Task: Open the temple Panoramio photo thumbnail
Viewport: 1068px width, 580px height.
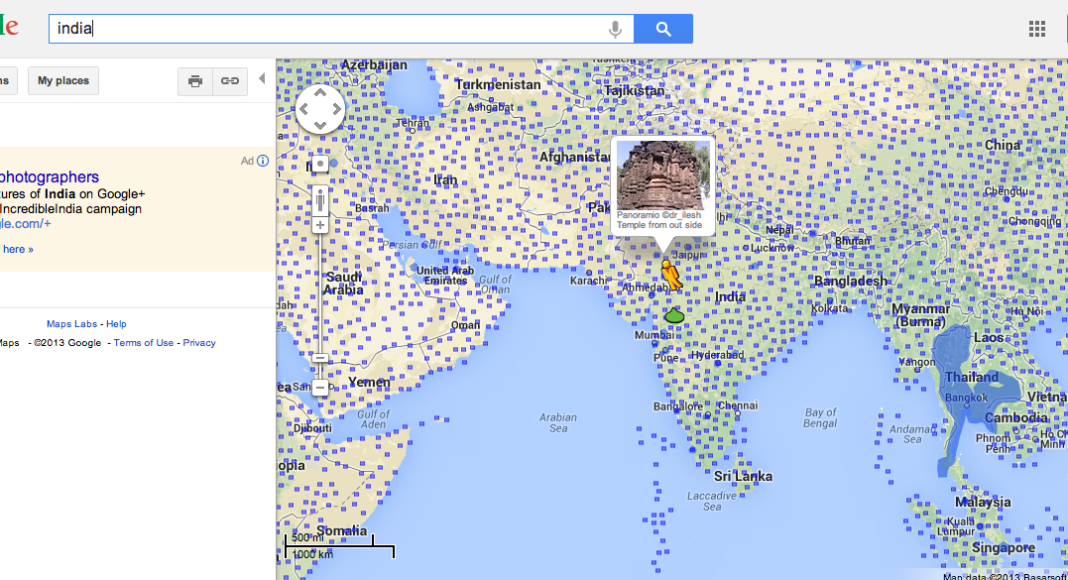Action: tap(662, 174)
